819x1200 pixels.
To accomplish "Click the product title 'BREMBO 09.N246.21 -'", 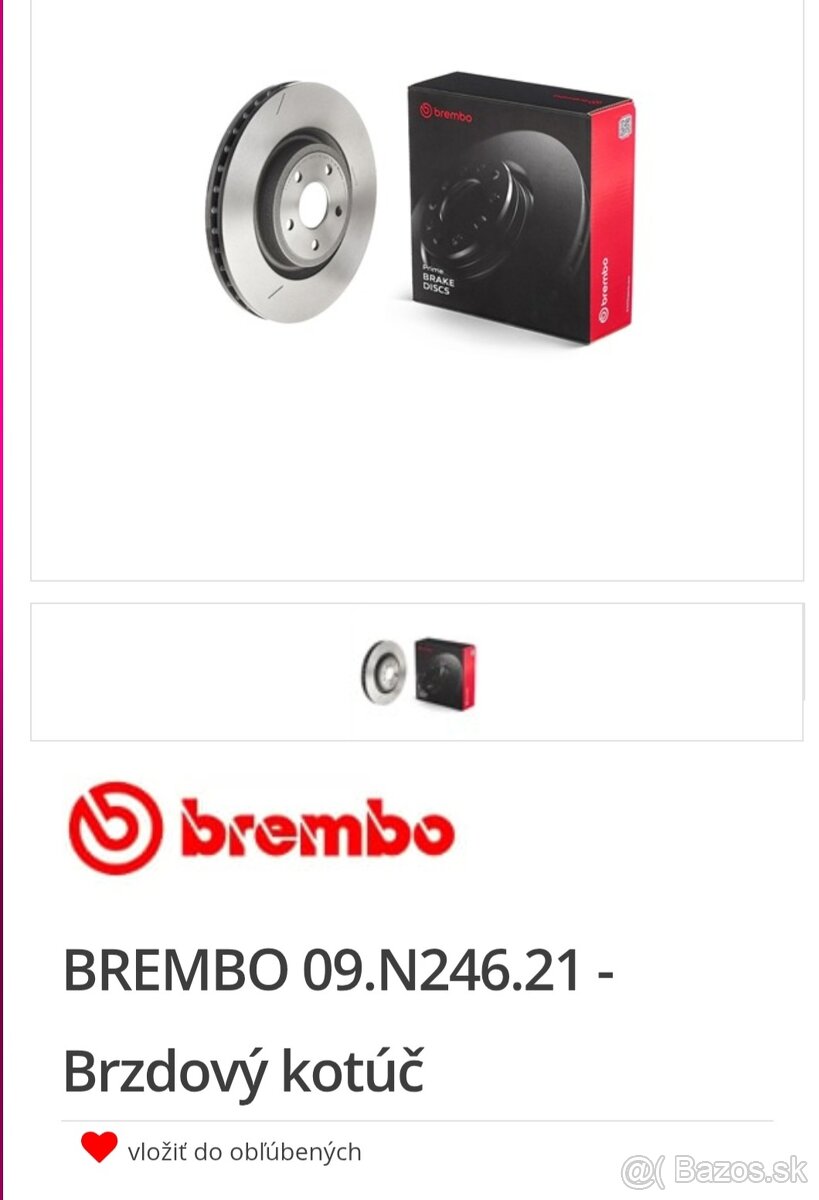I will 338,970.
